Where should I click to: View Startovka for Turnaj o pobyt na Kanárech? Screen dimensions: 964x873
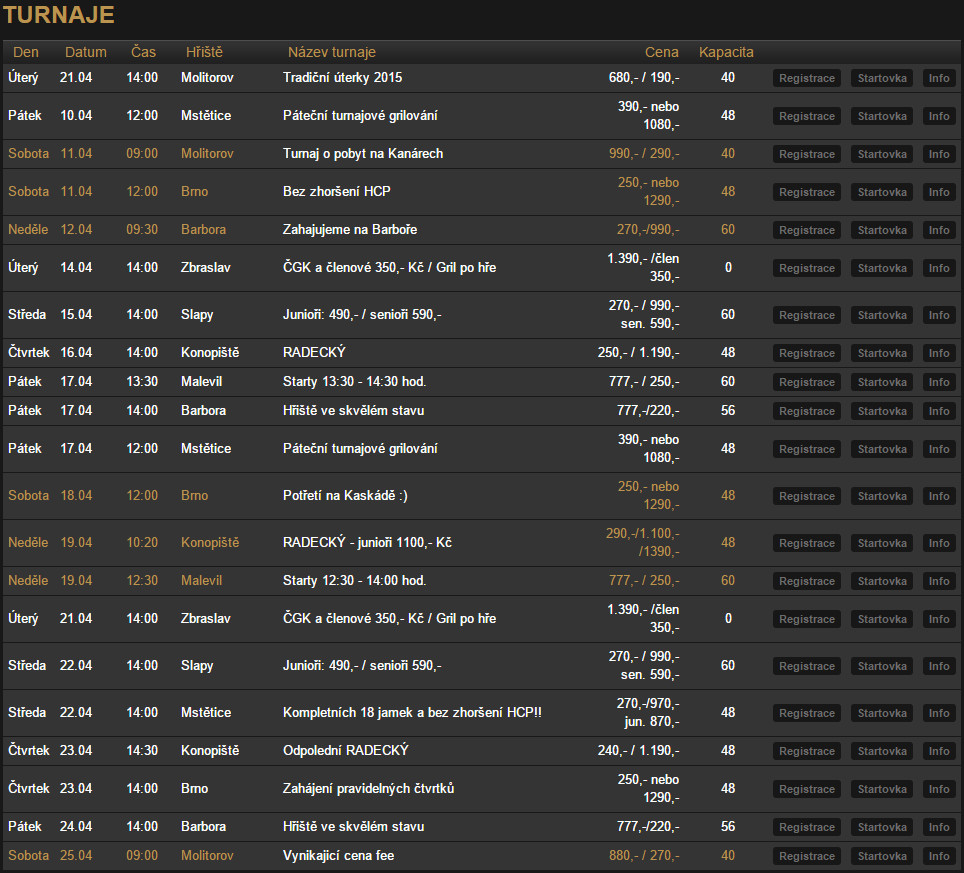coord(882,154)
